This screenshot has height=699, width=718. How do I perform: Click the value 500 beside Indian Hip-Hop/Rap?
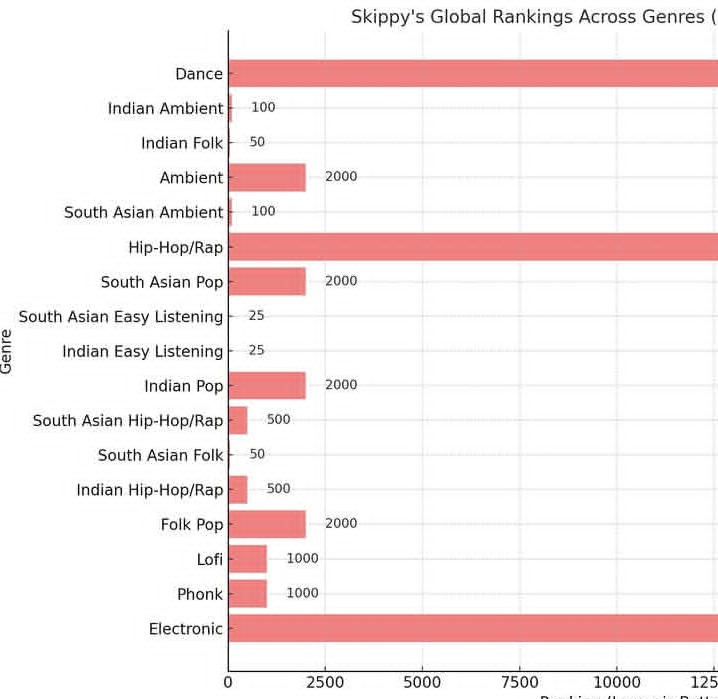[278, 489]
